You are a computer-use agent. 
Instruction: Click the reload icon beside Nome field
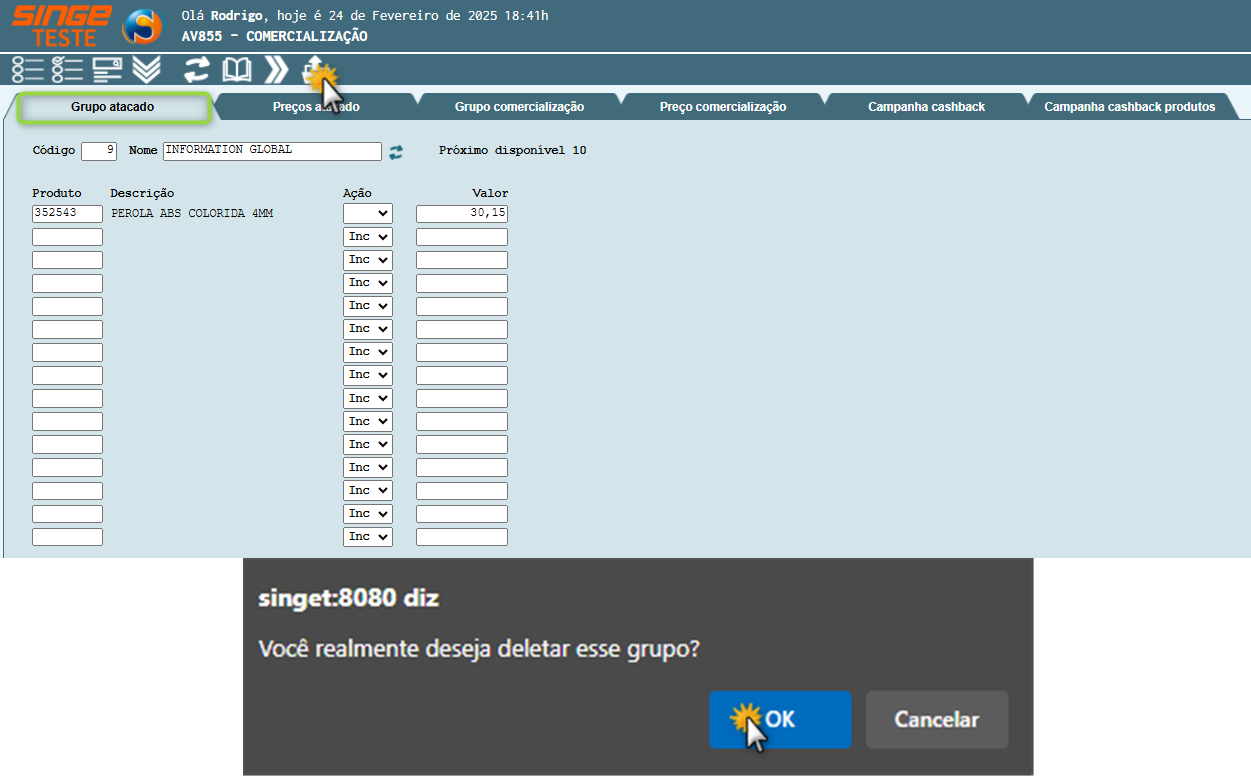(x=396, y=152)
